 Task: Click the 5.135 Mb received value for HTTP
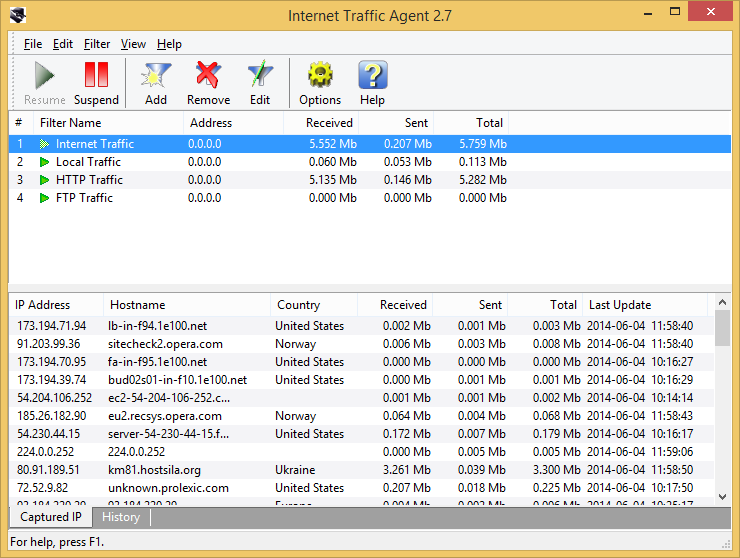tap(333, 180)
